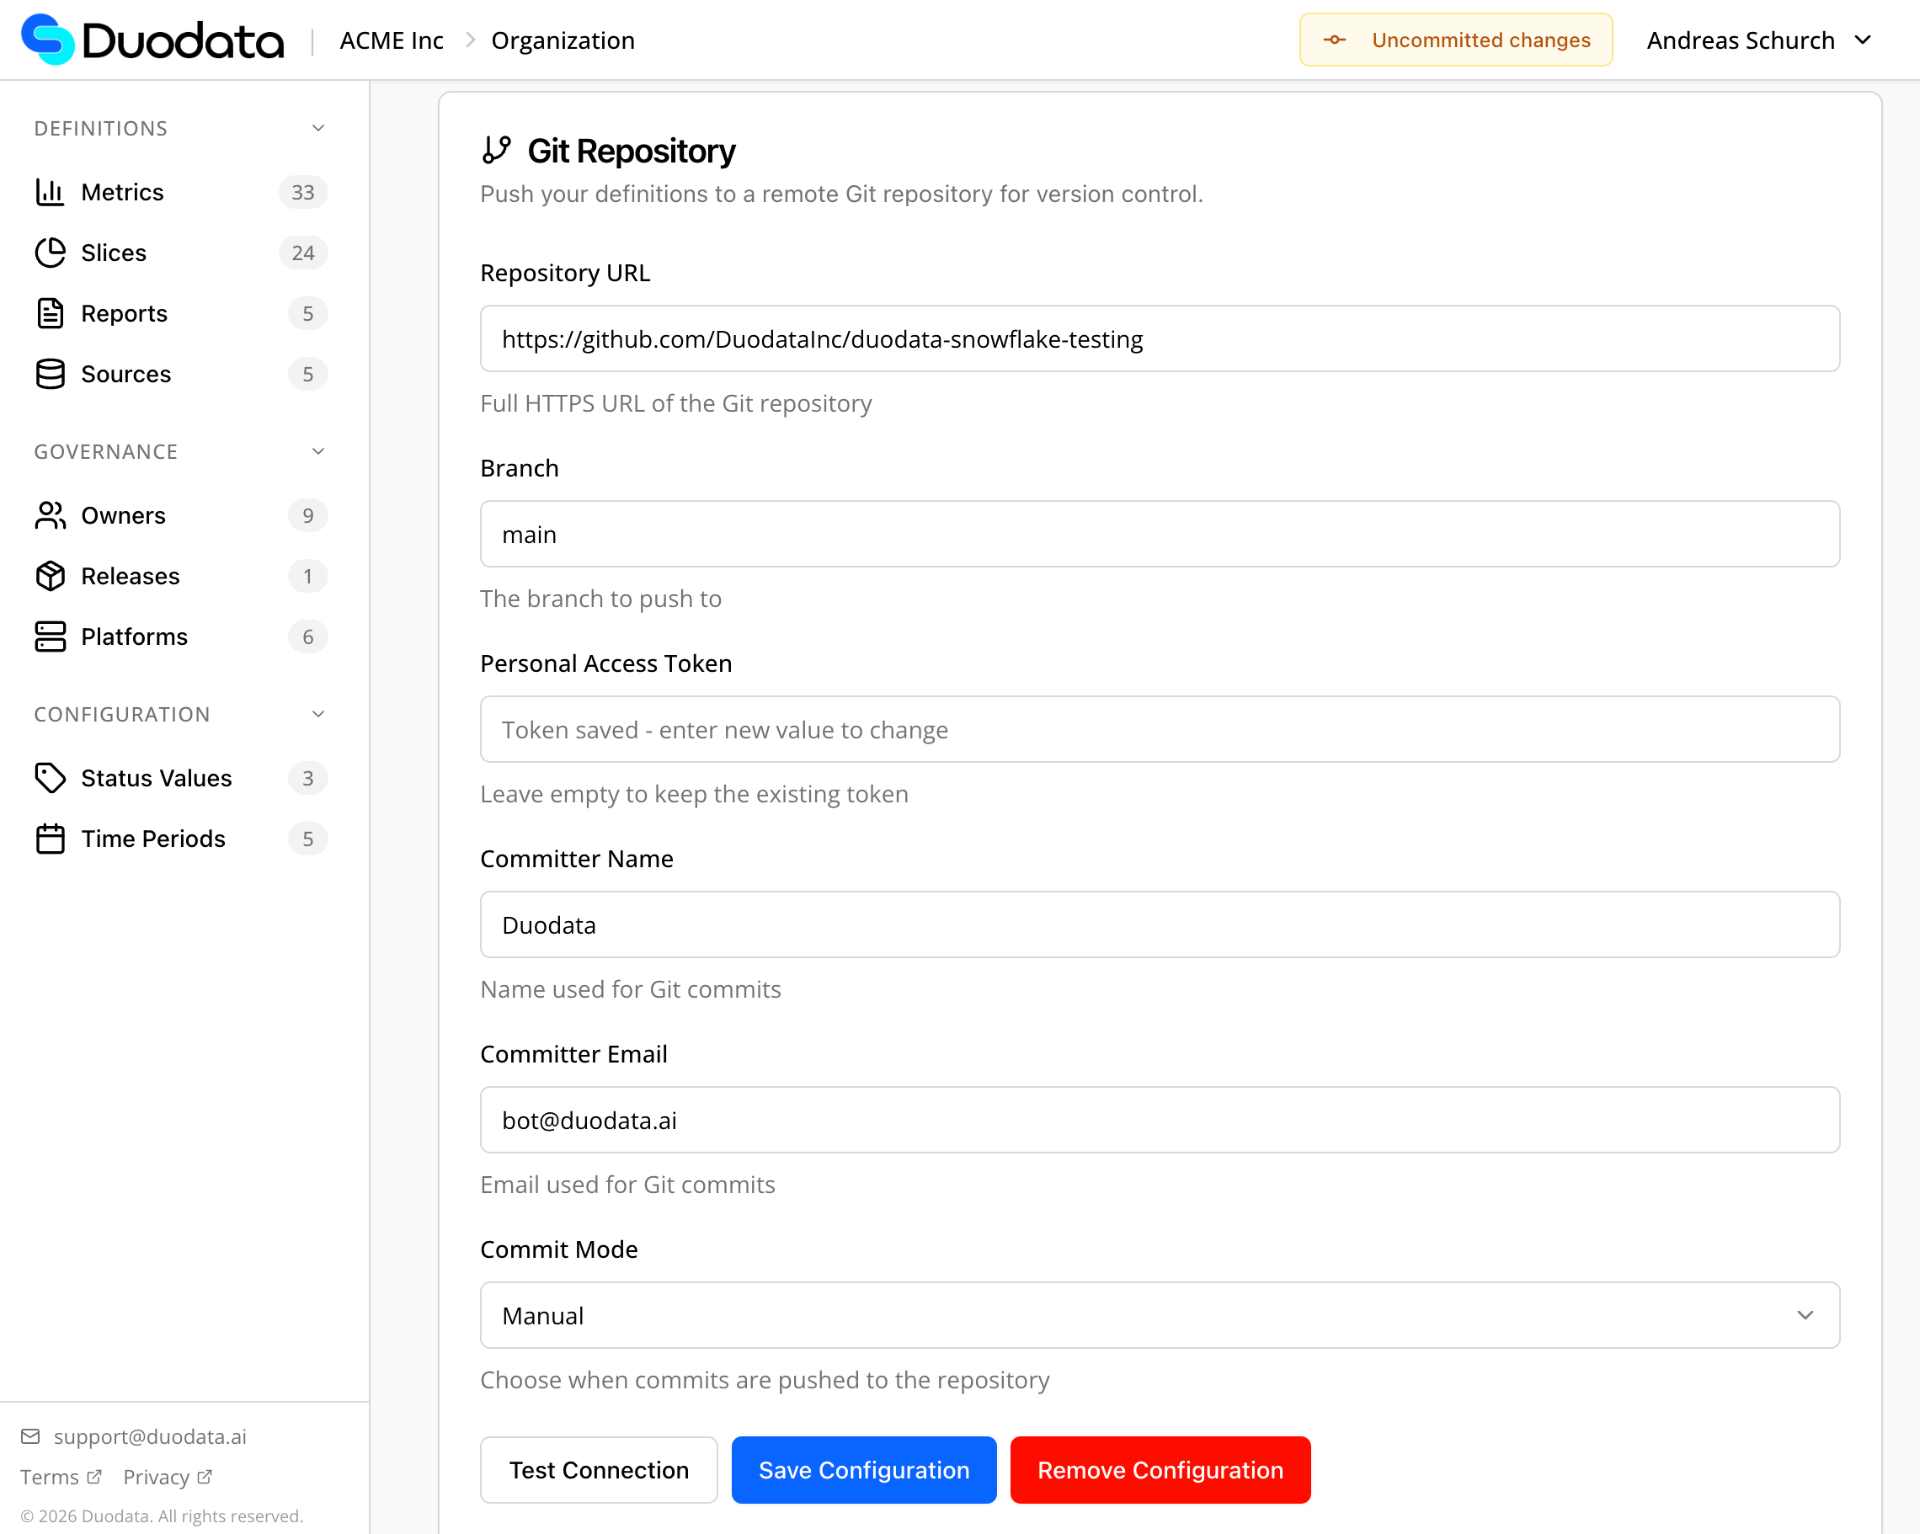The width and height of the screenshot is (1920, 1534).
Task: Open Reports via its document icon
Action: 51,313
